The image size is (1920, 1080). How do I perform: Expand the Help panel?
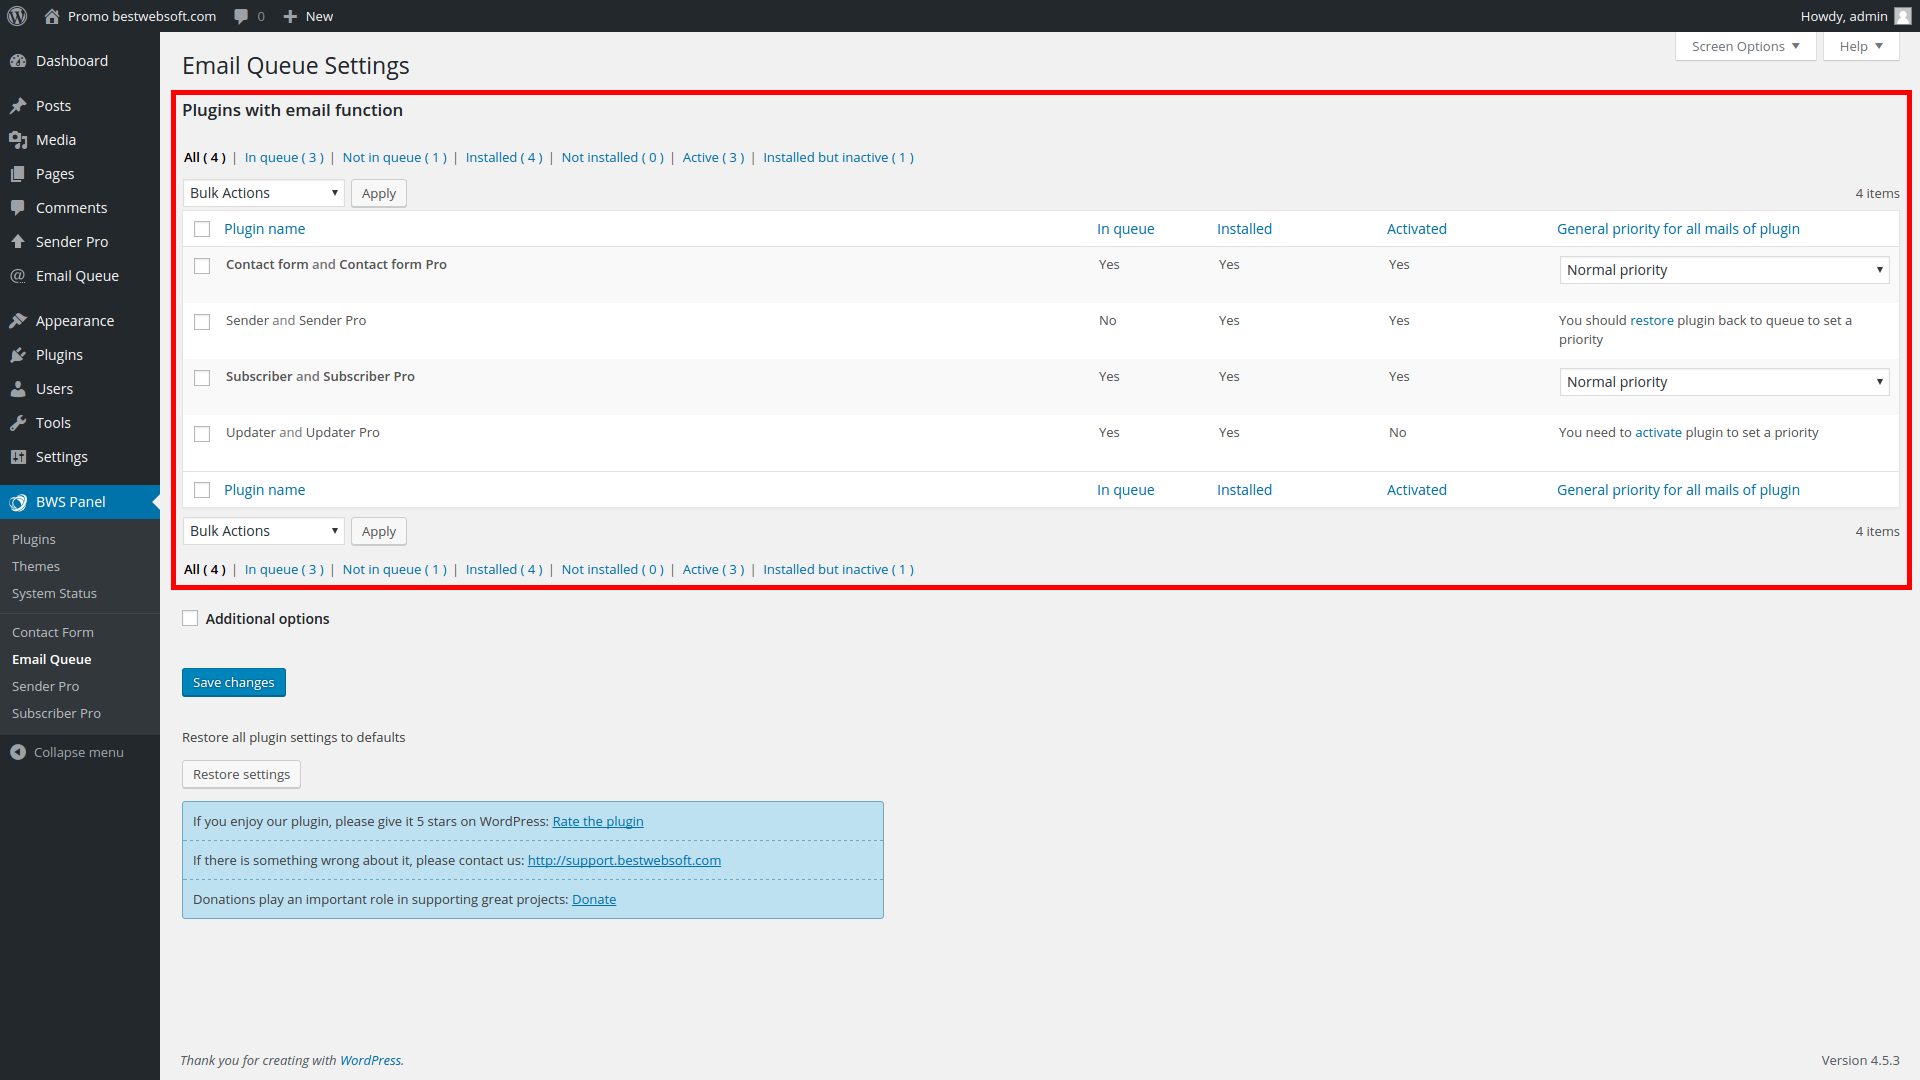coord(1861,46)
